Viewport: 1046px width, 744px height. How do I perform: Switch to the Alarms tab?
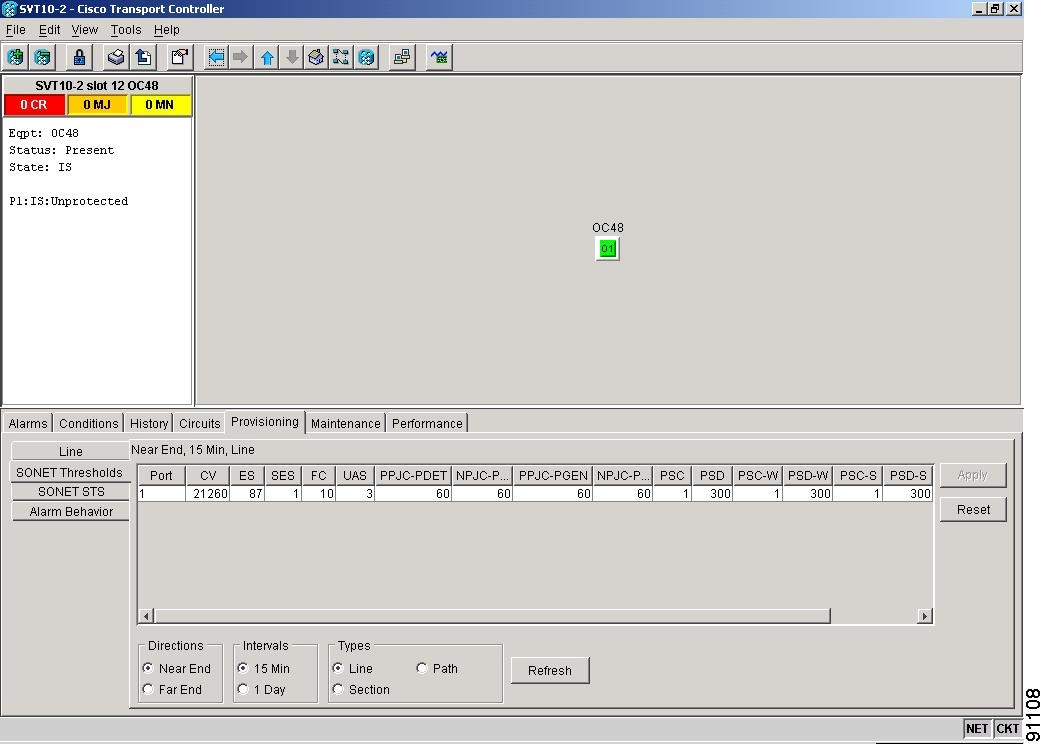(28, 424)
